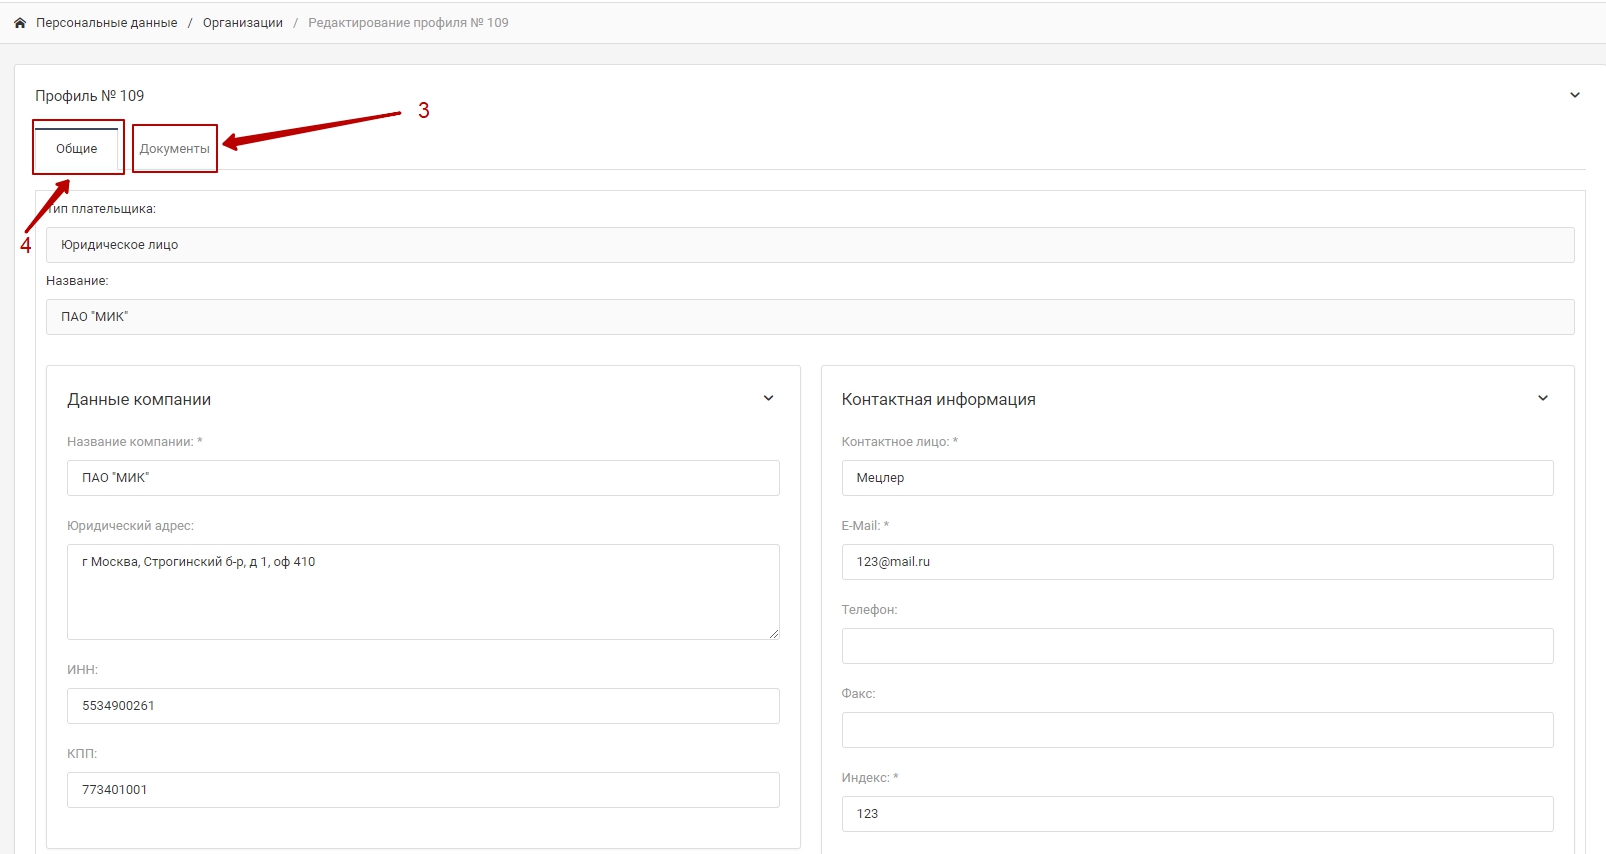1606x854 pixels.
Task: Focus the E-Mail input field
Action: tap(1198, 562)
